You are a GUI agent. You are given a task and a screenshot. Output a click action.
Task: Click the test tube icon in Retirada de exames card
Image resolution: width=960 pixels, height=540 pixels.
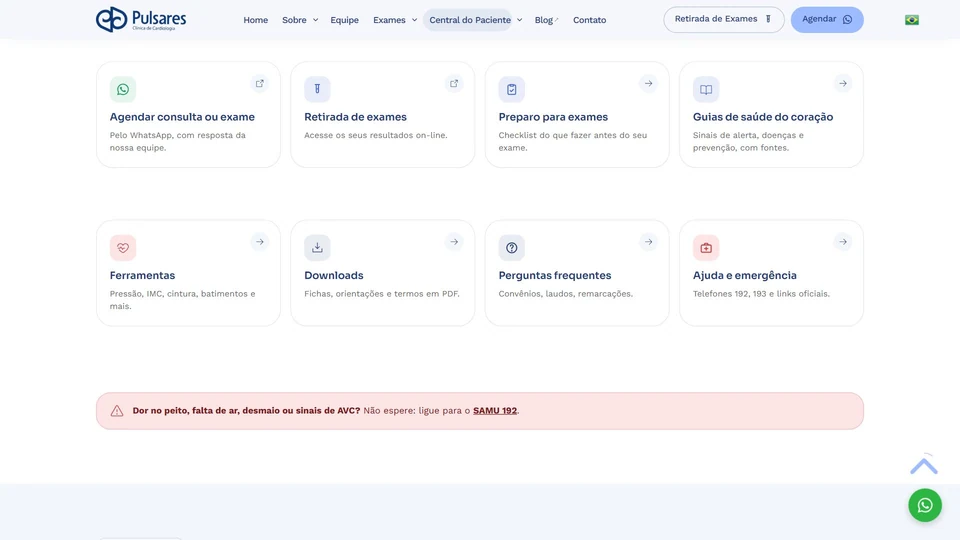317,89
